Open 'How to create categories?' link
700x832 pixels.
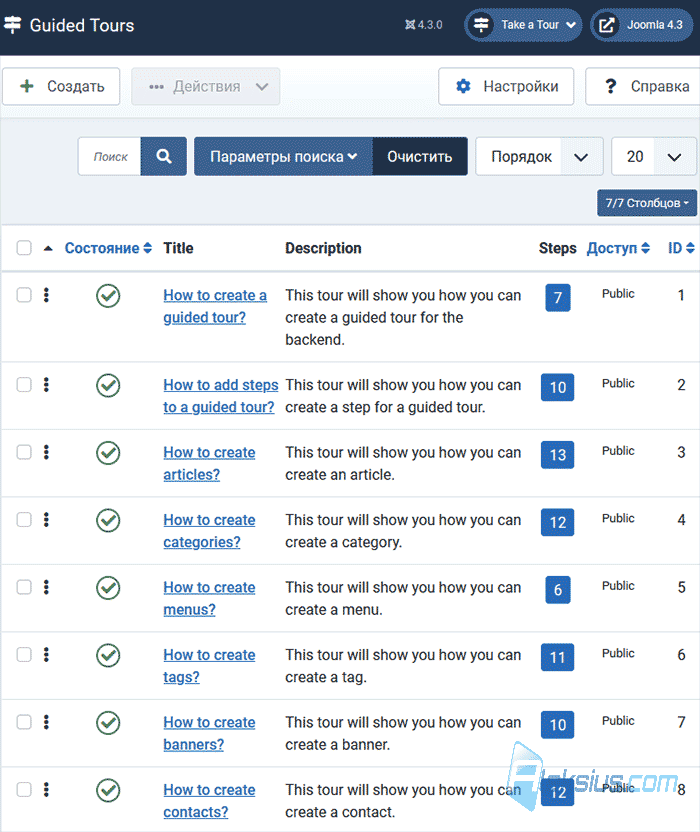click(209, 531)
